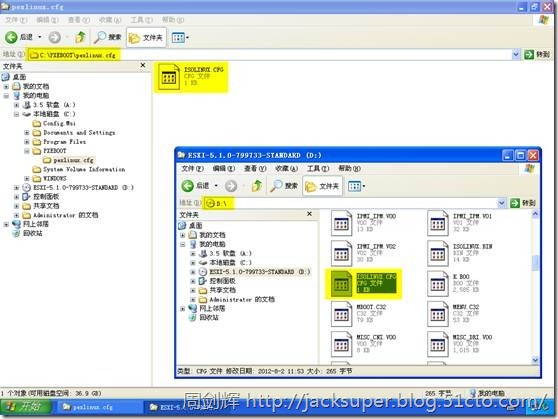Select MISC_CNI.V00 file icon
Screen dimensions: 558x419
point(341,344)
